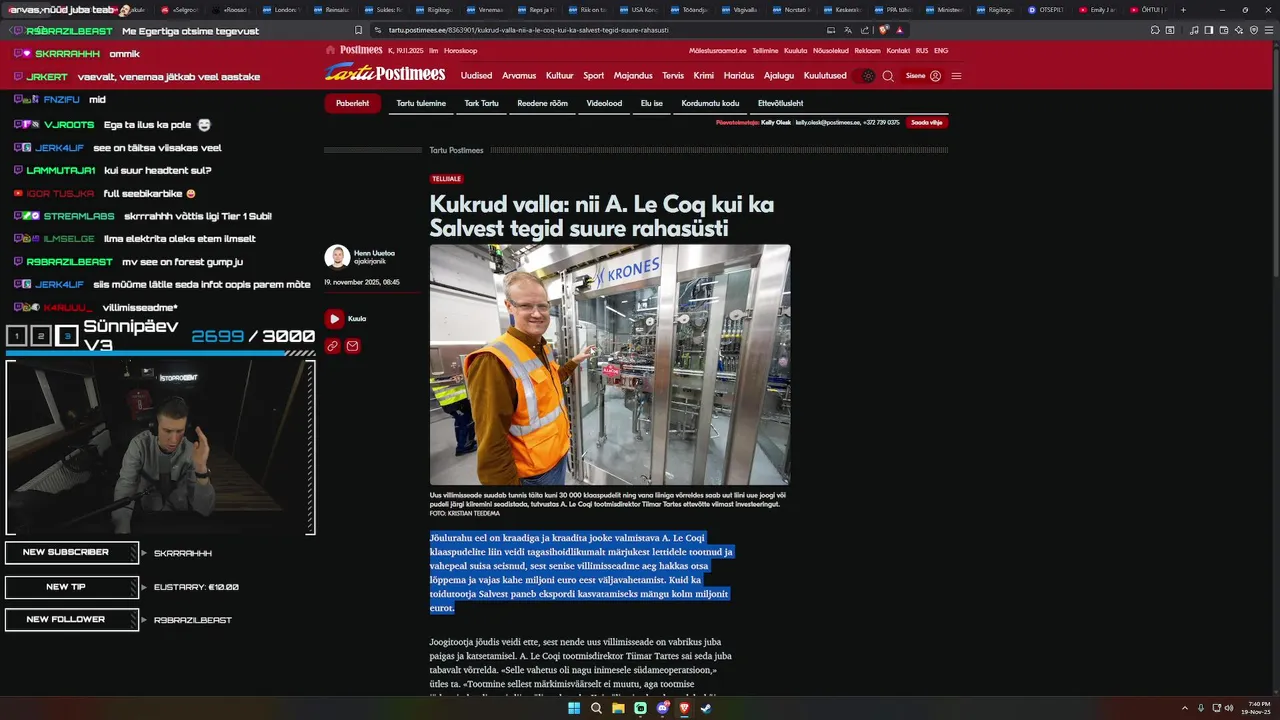Open the Haridus section

pos(739,76)
